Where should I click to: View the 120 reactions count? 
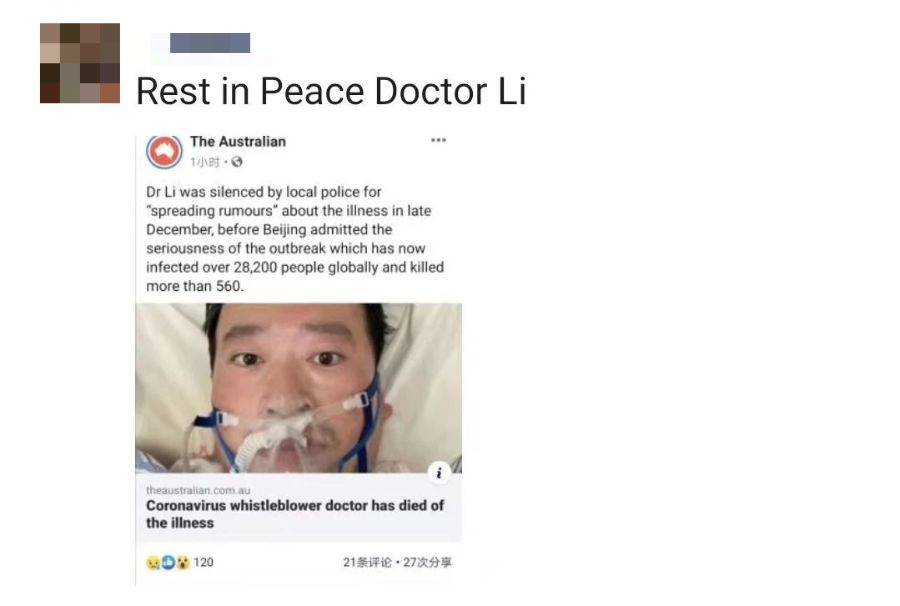click(x=203, y=562)
